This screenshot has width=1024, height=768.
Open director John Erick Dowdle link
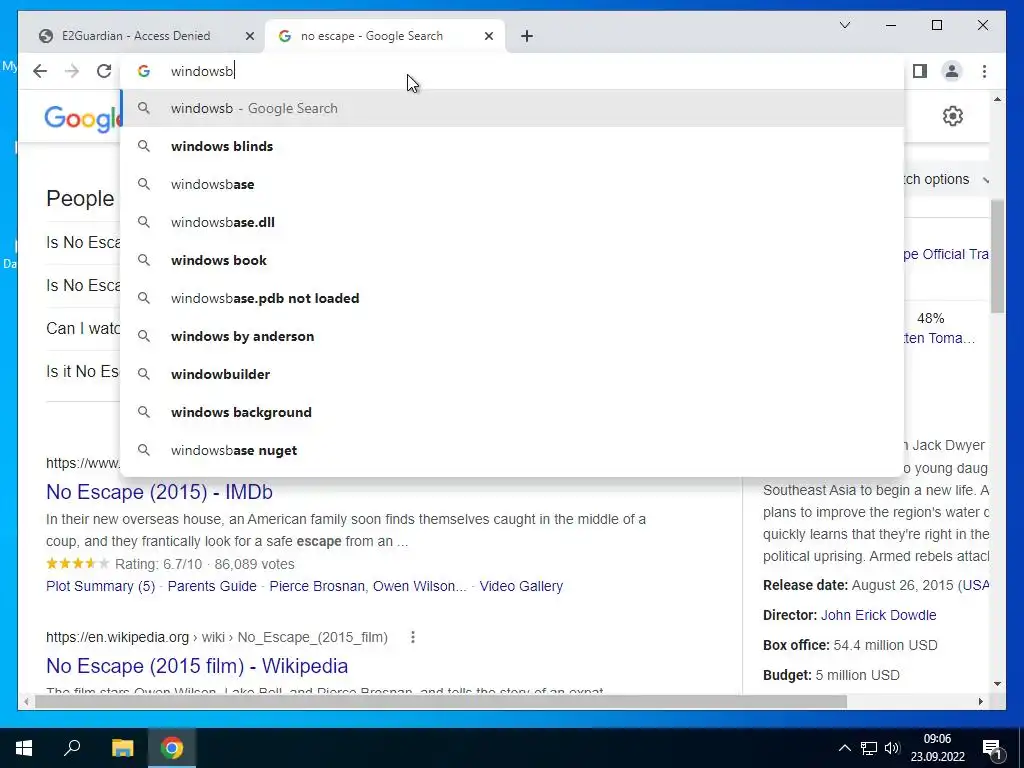878,615
